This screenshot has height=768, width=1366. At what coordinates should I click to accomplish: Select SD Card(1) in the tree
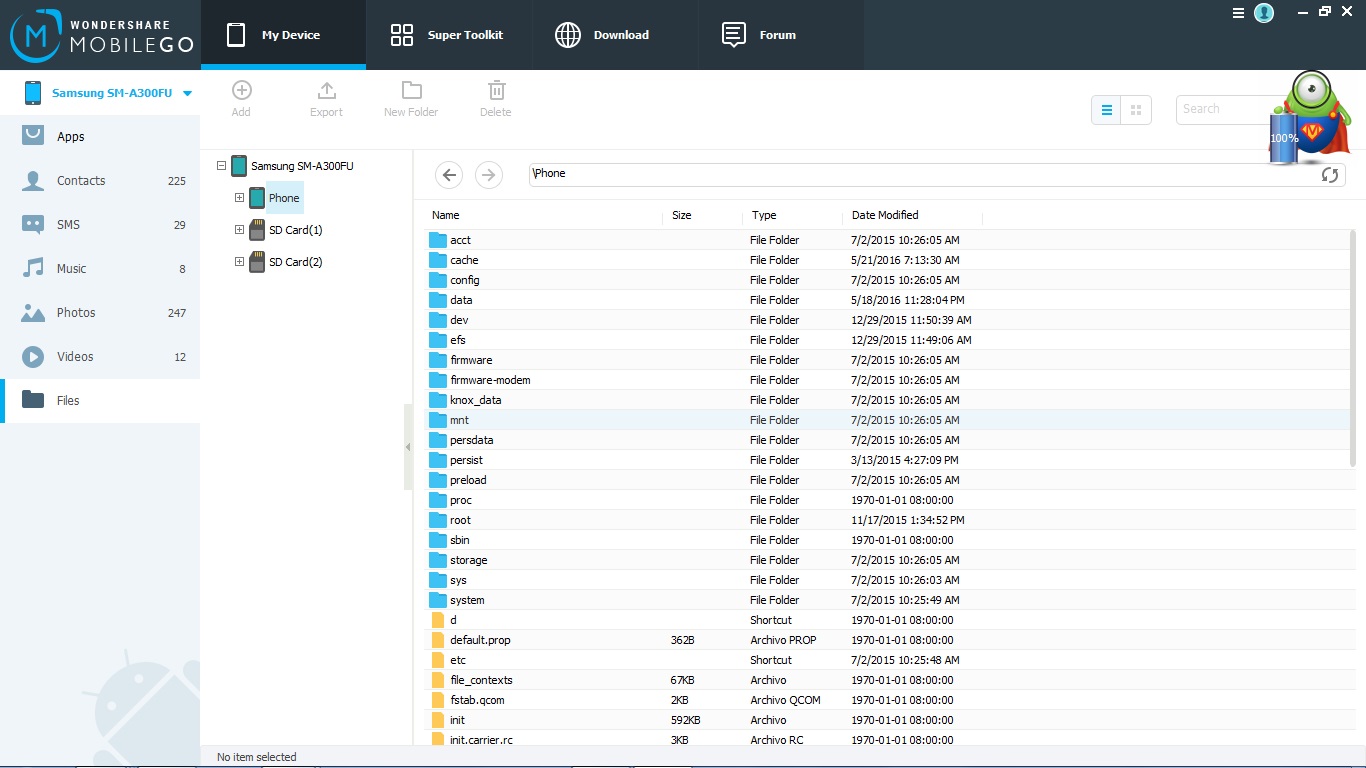point(295,230)
